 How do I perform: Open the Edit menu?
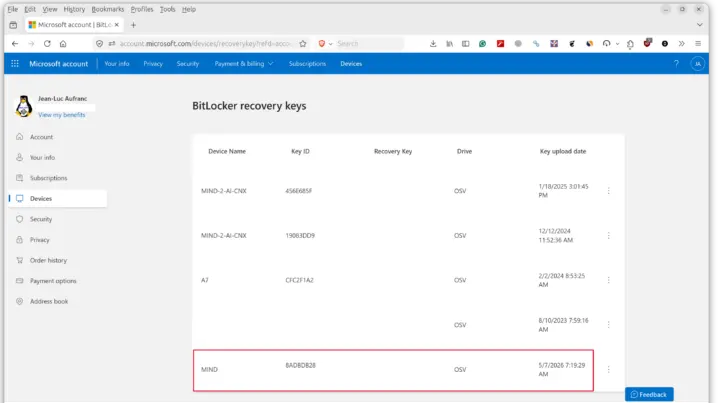coord(30,9)
